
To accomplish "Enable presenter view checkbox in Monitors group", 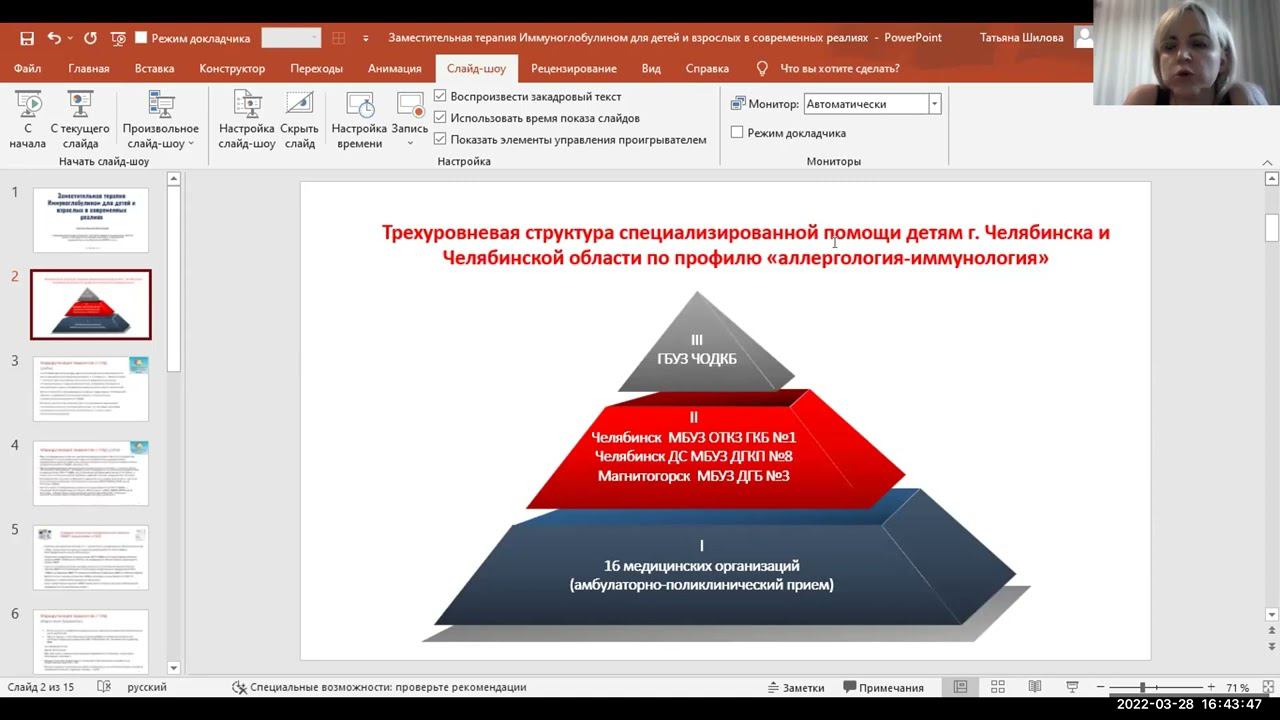I will [x=737, y=132].
